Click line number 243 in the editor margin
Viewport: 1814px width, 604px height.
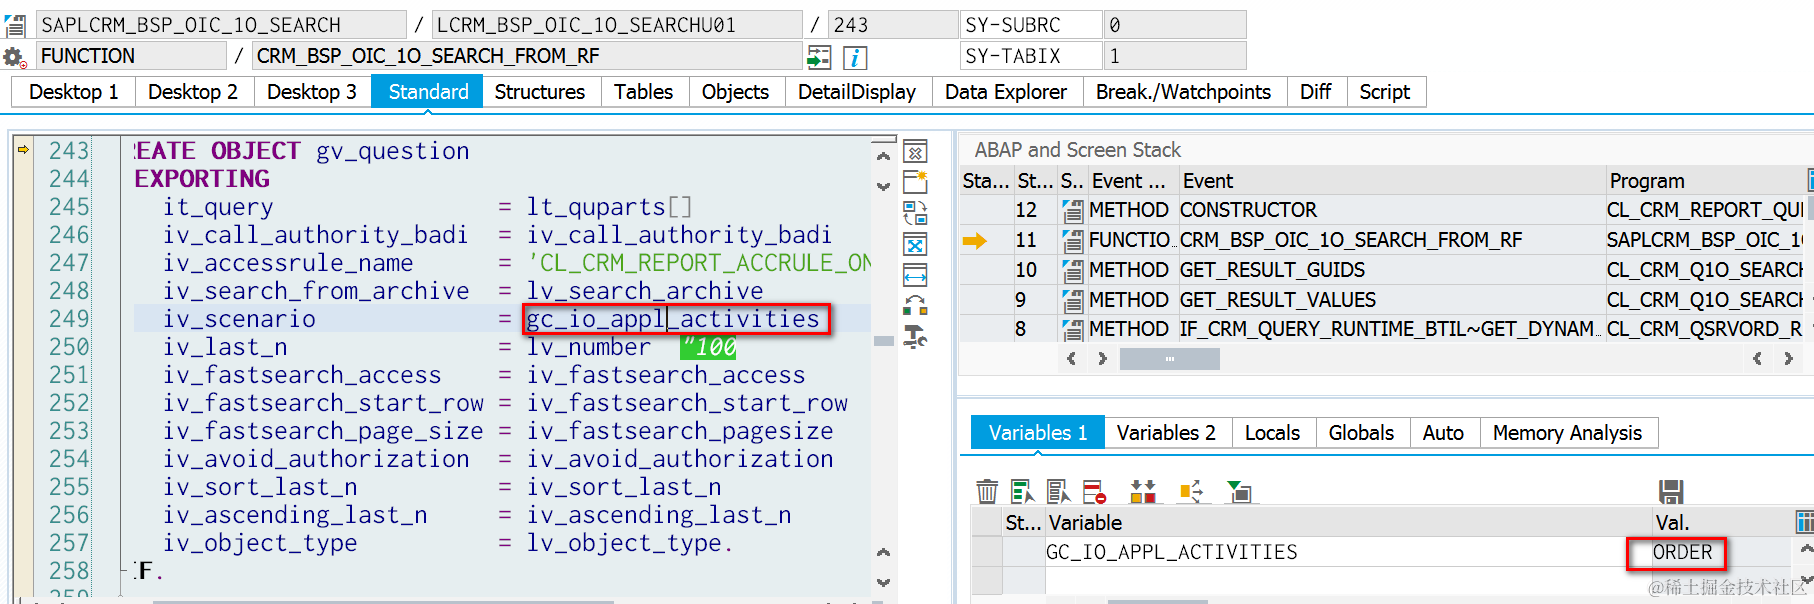69,151
